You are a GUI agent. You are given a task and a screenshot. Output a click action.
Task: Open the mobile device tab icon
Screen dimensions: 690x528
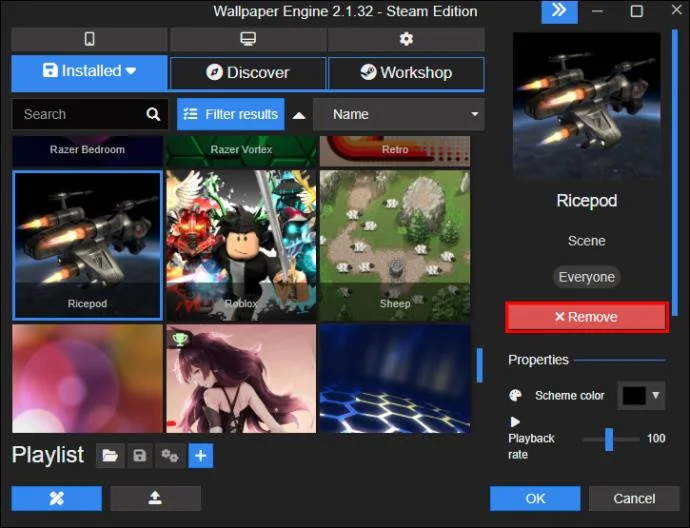click(x=89, y=39)
